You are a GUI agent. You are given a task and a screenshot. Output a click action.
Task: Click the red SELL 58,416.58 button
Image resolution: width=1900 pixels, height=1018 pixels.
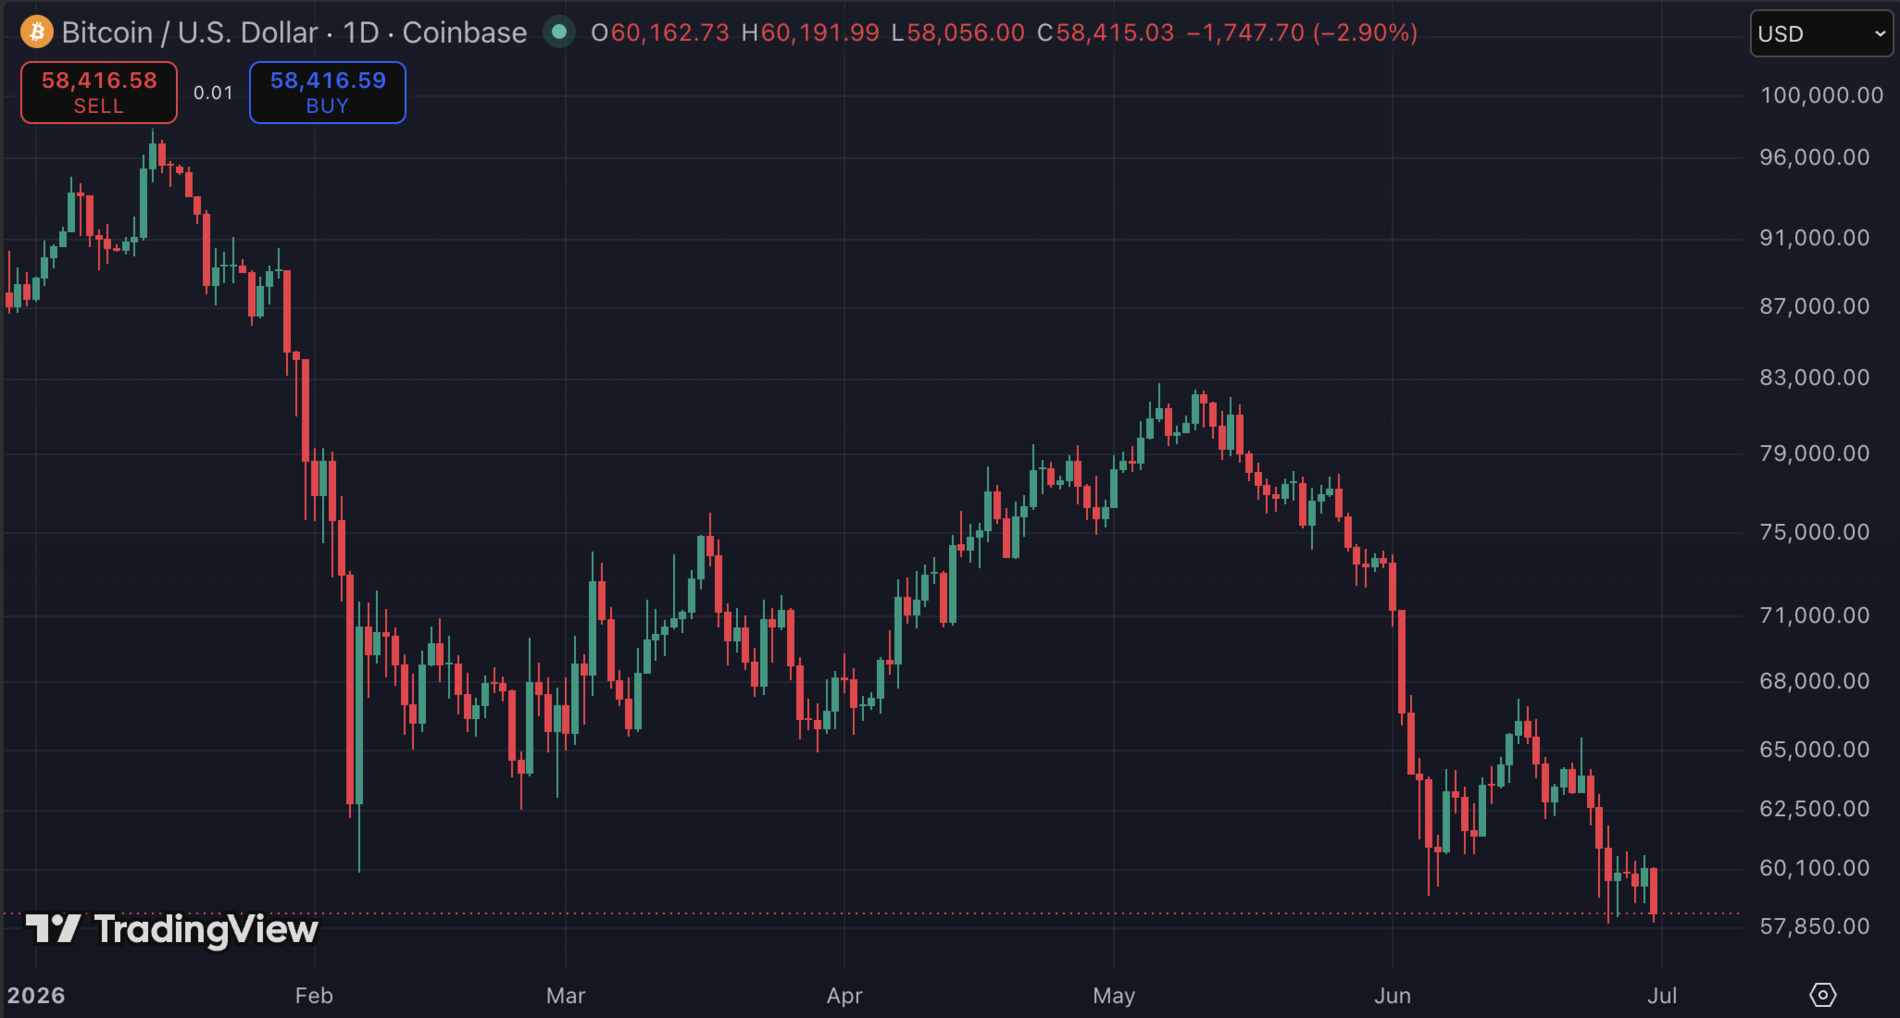click(99, 92)
